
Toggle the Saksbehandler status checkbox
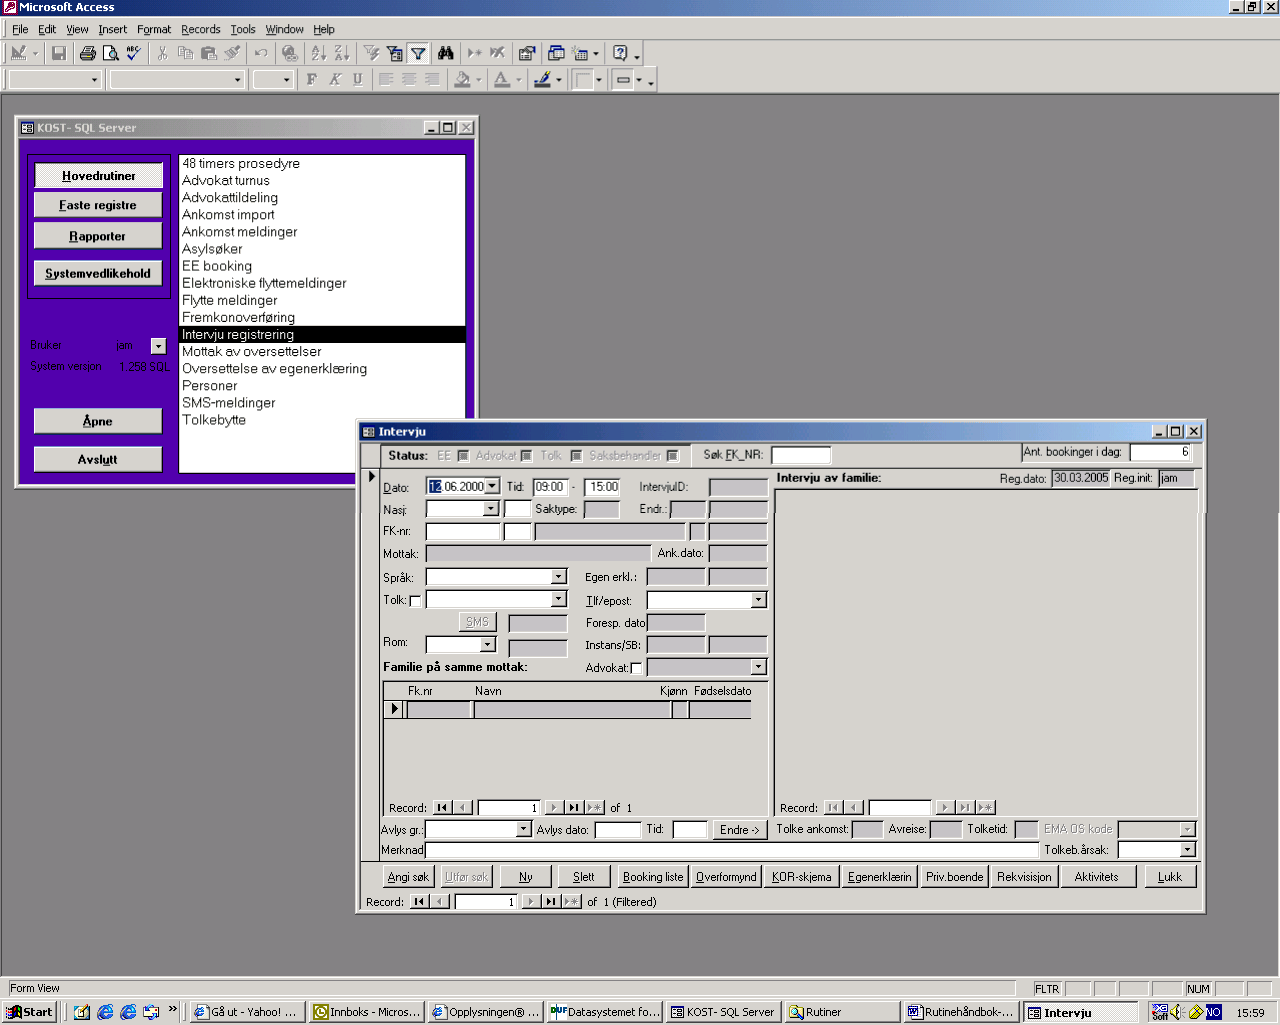pyautogui.click(x=673, y=456)
